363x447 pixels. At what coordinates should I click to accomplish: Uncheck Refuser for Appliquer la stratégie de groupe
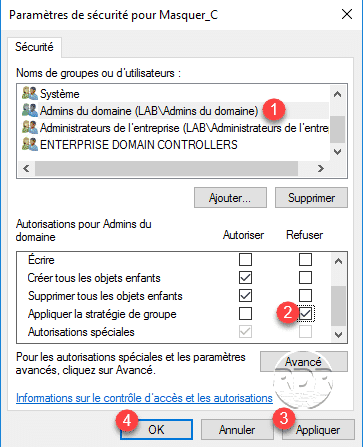click(305, 313)
